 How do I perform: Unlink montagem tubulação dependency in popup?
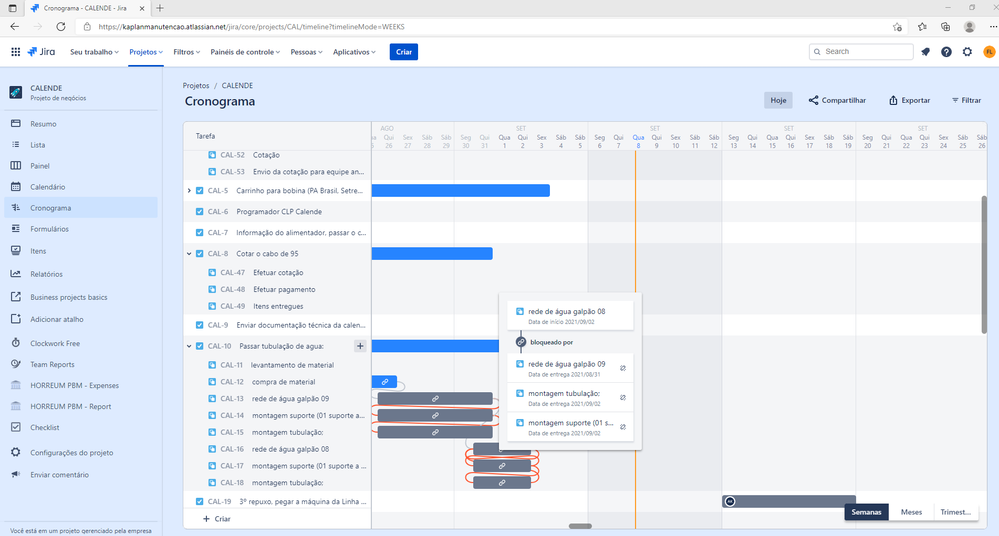(622, 397)
